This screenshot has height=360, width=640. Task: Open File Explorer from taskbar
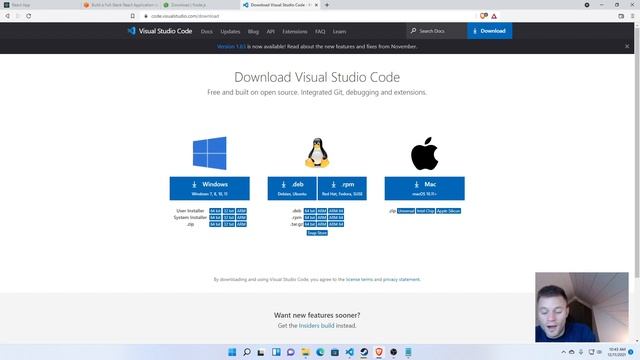(x=305, y=352)
